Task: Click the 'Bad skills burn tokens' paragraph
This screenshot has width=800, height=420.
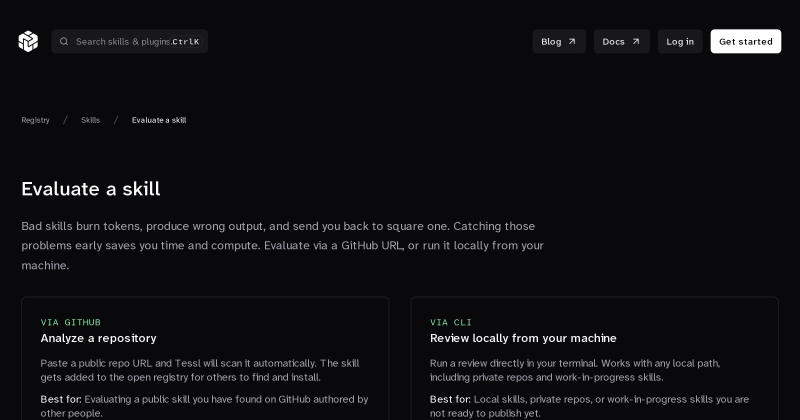Action: 283,245
